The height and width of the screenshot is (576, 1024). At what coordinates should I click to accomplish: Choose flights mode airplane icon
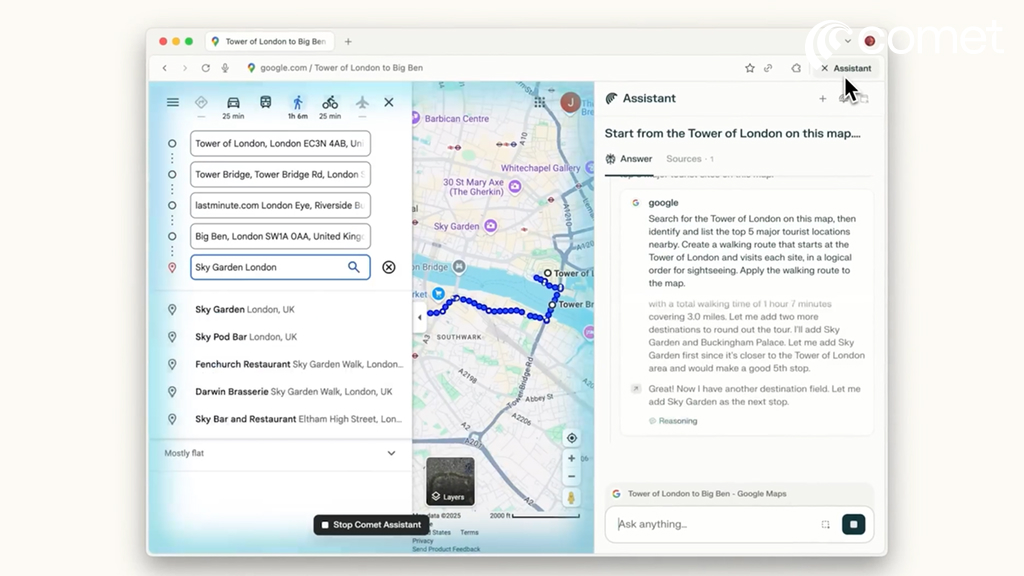click(362, 103)
